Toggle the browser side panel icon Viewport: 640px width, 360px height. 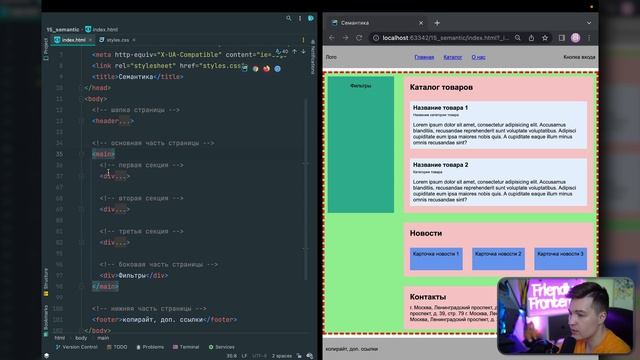click(x=562, y=38)
